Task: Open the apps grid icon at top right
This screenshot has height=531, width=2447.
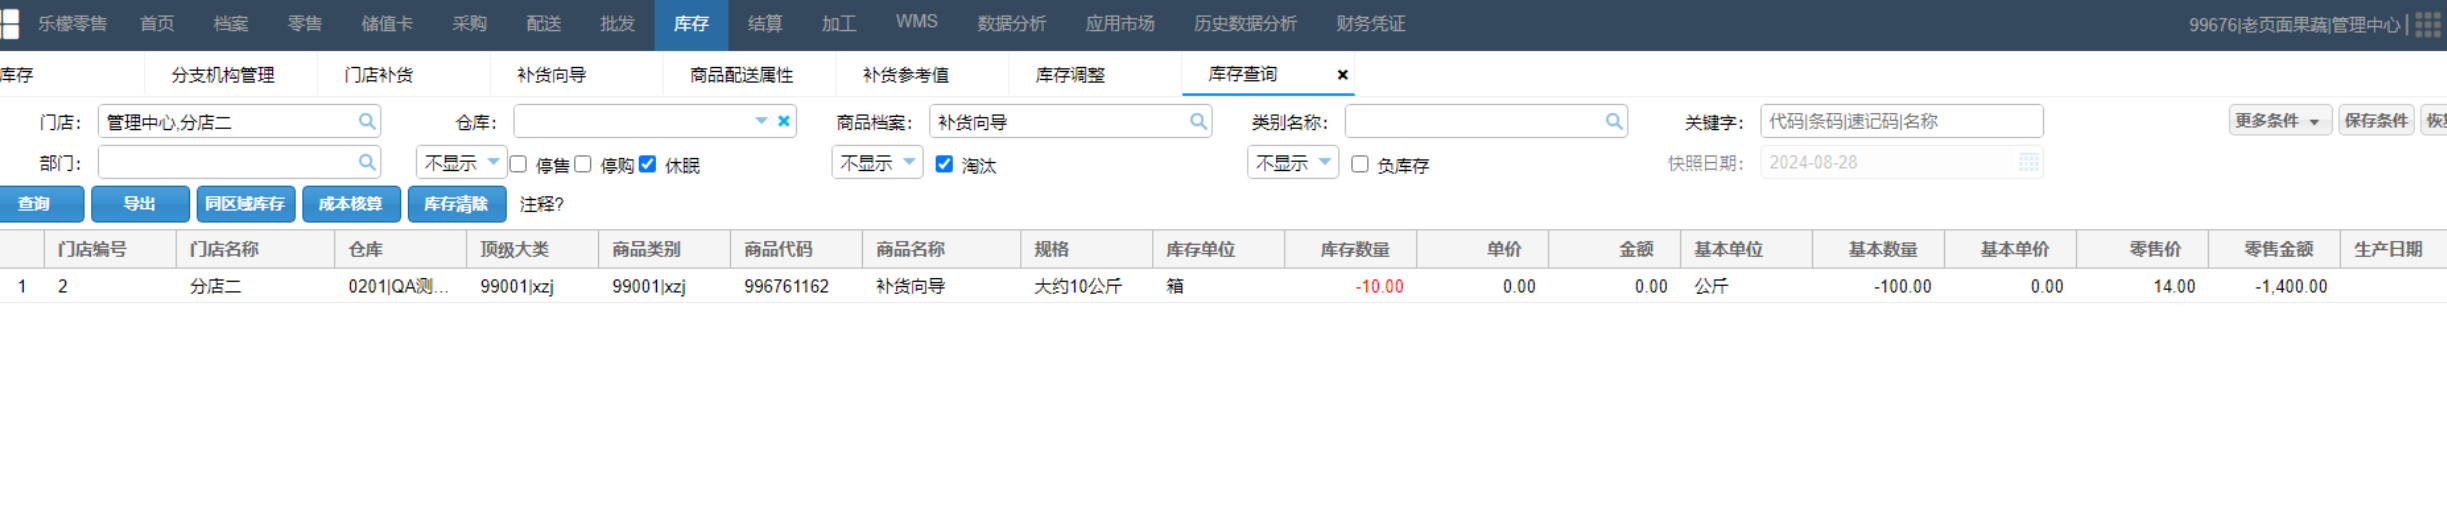Action: [x=2428, y=24]
